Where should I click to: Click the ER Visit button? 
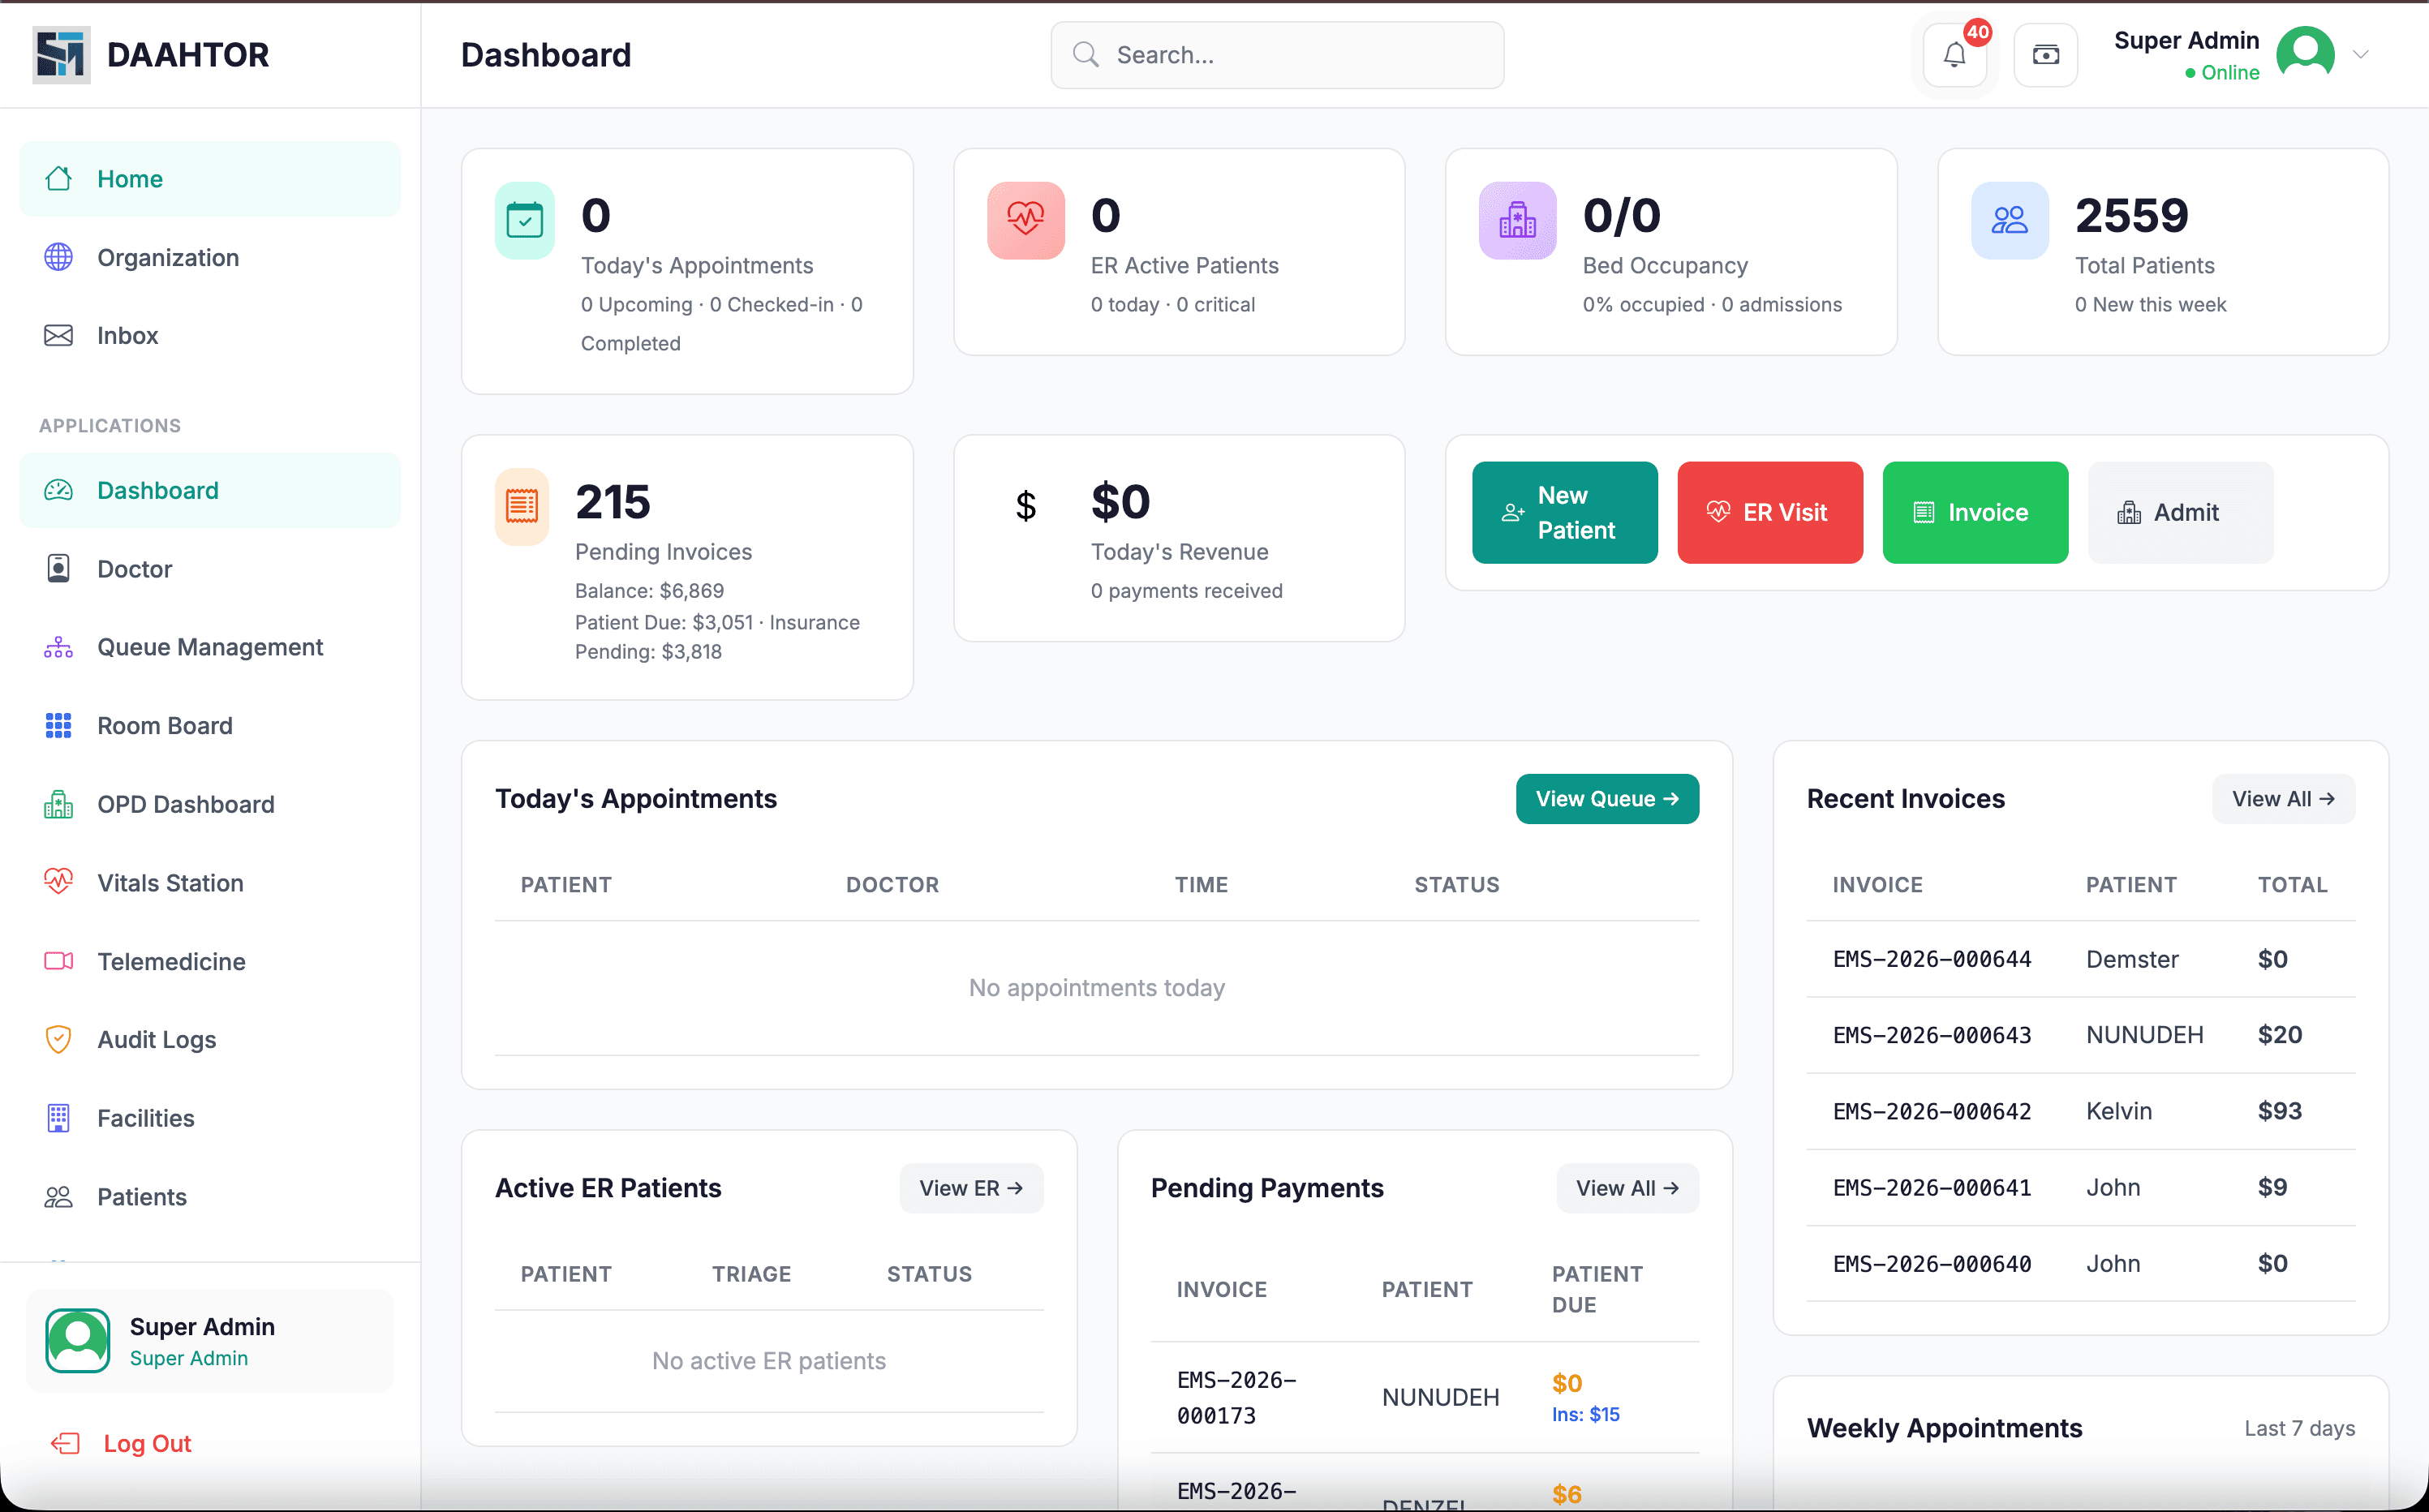(1769, 513)
